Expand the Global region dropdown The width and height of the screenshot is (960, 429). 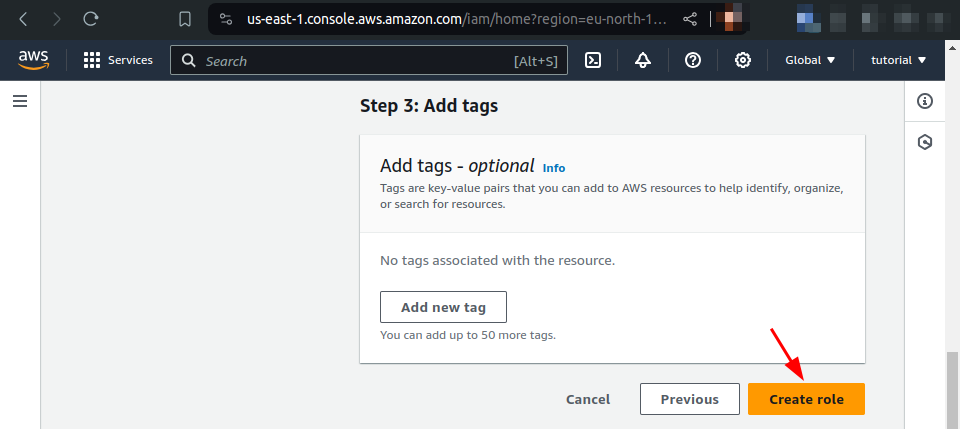click(x=810, y=60)
